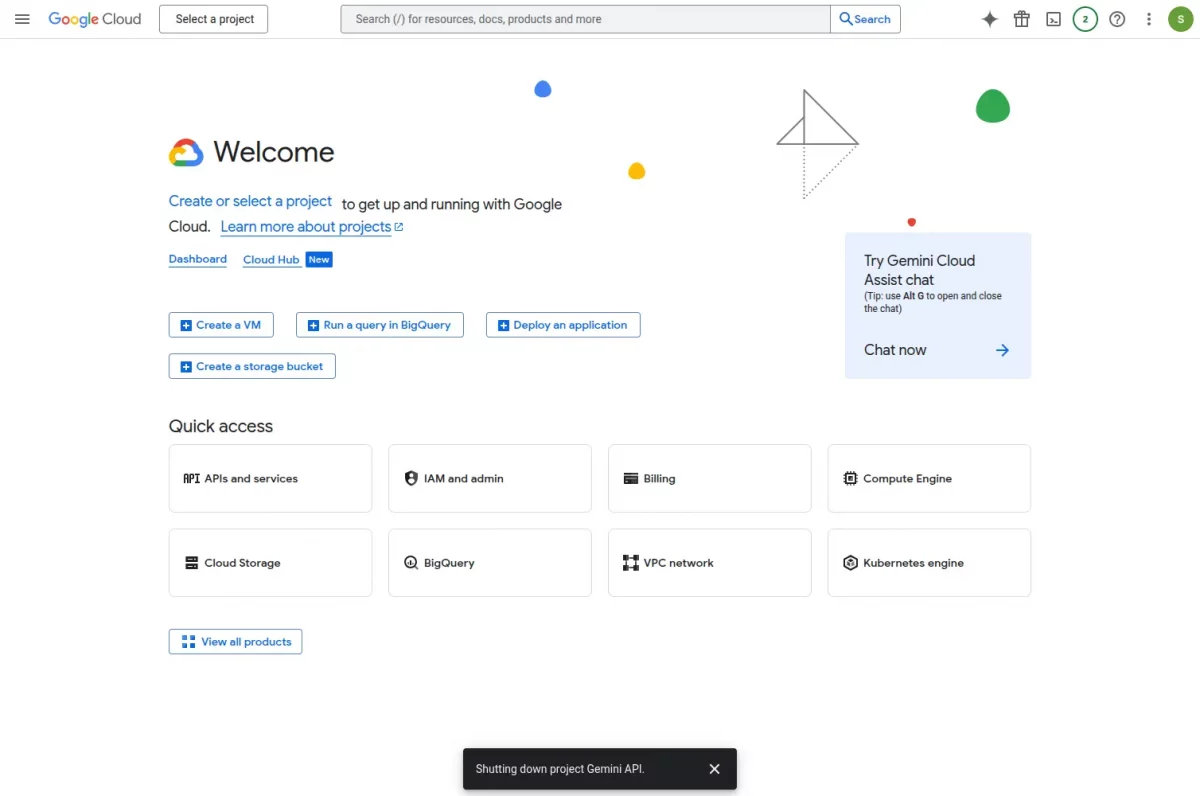This screenshot has height=796, width=1200.
Task: Click the Create a VM button
Action: (221, 324)
